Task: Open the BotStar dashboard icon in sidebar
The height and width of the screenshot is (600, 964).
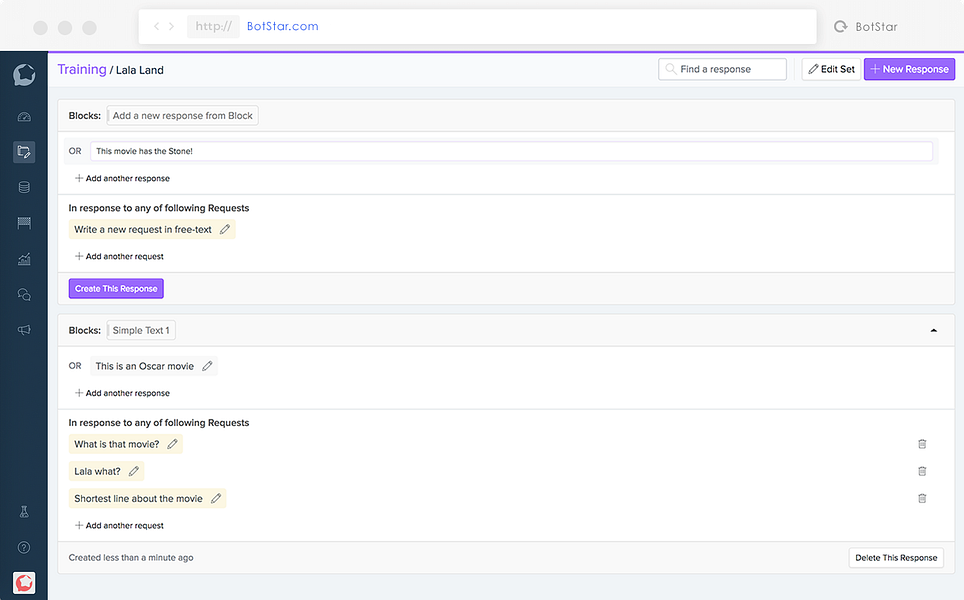Action: [23, 117]
